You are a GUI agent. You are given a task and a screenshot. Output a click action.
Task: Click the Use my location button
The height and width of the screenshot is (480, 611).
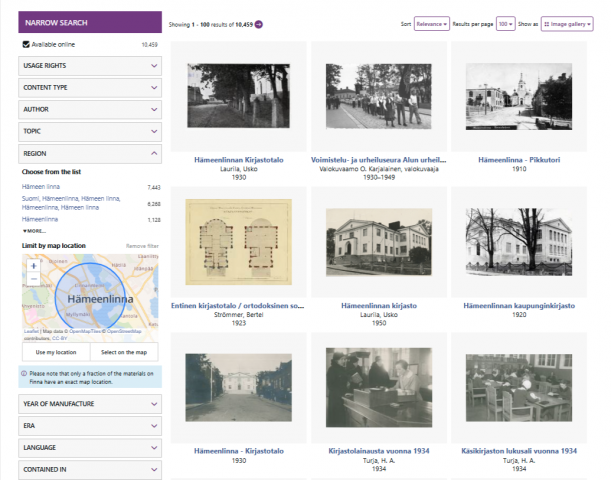(x=56, y=352)
